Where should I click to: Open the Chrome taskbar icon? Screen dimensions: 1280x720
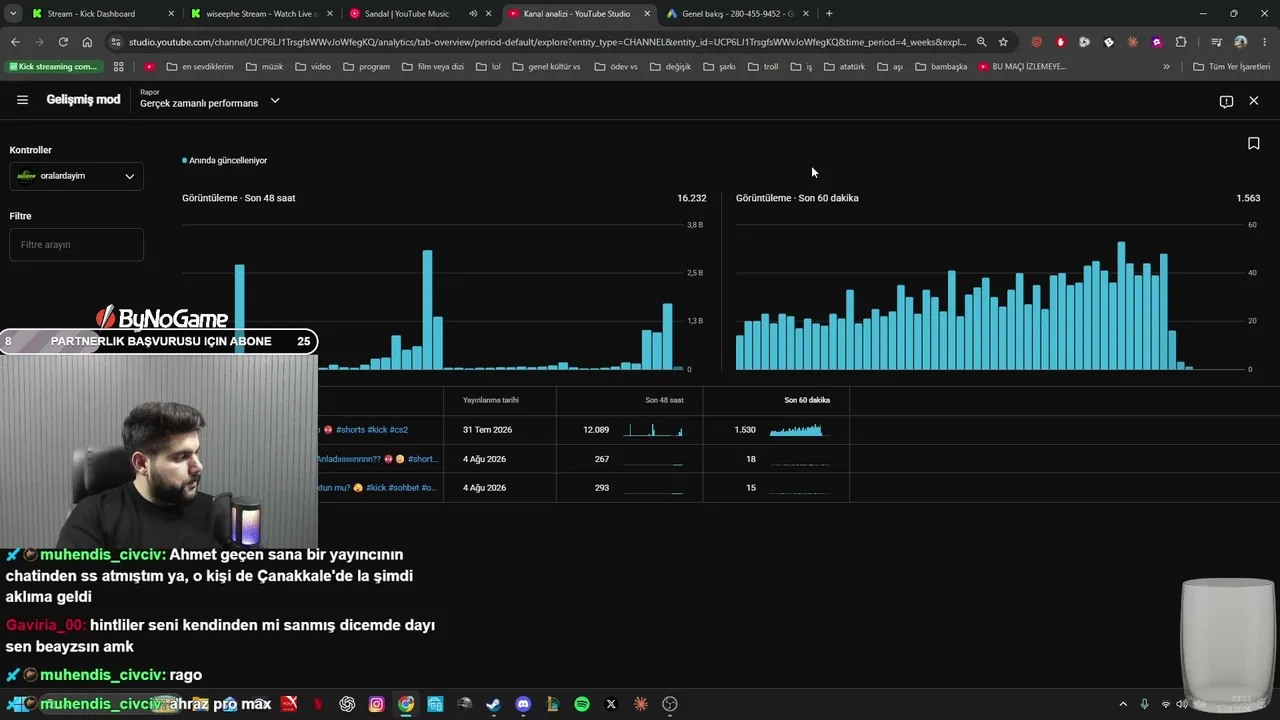coord(406,704)
